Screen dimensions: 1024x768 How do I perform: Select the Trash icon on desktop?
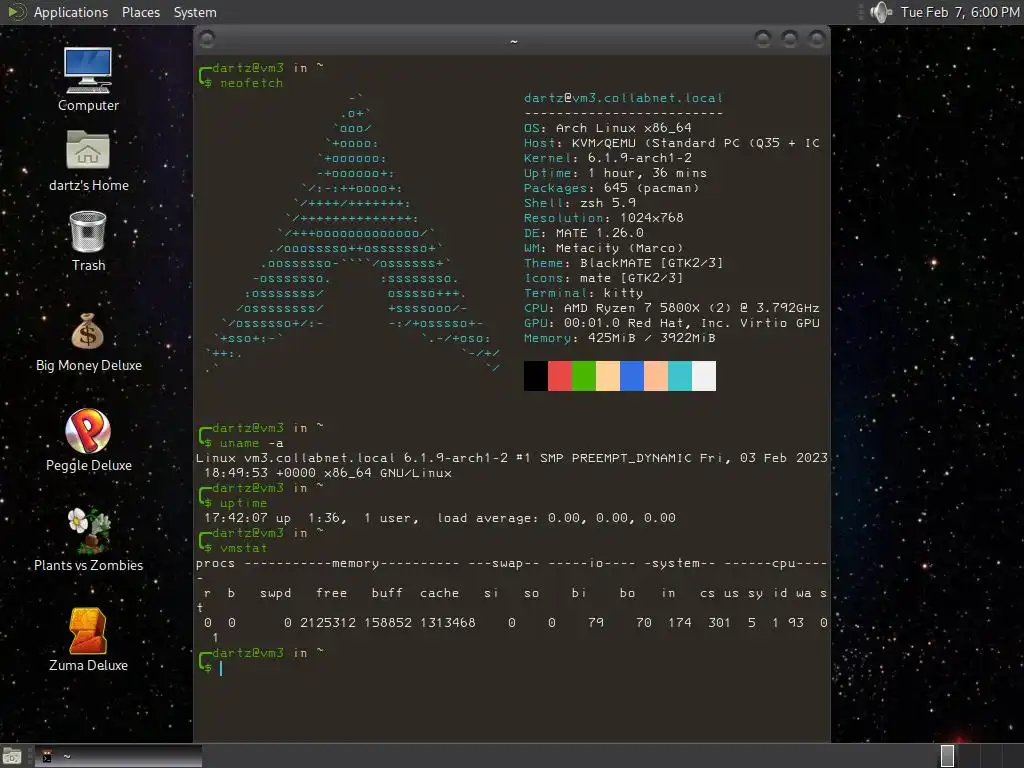pyautogui.click(x=88, y=240)
